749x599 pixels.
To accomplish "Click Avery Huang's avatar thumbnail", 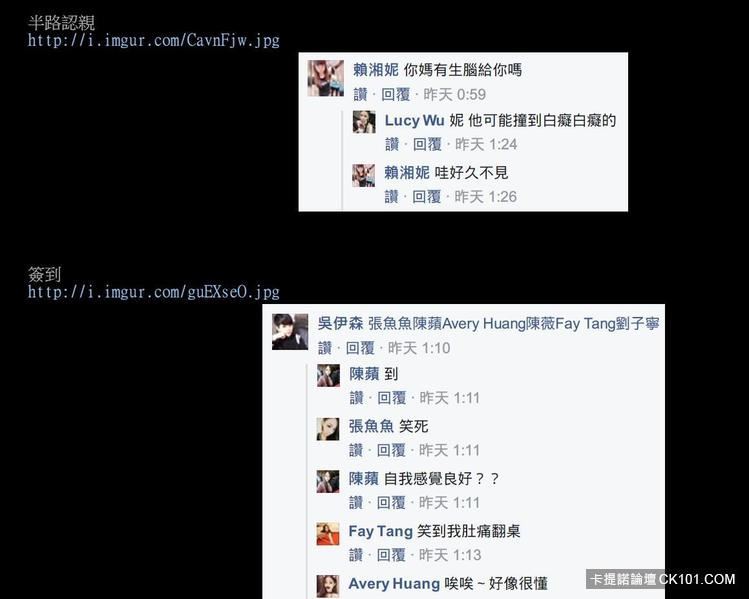I will [x=328, y=586].
